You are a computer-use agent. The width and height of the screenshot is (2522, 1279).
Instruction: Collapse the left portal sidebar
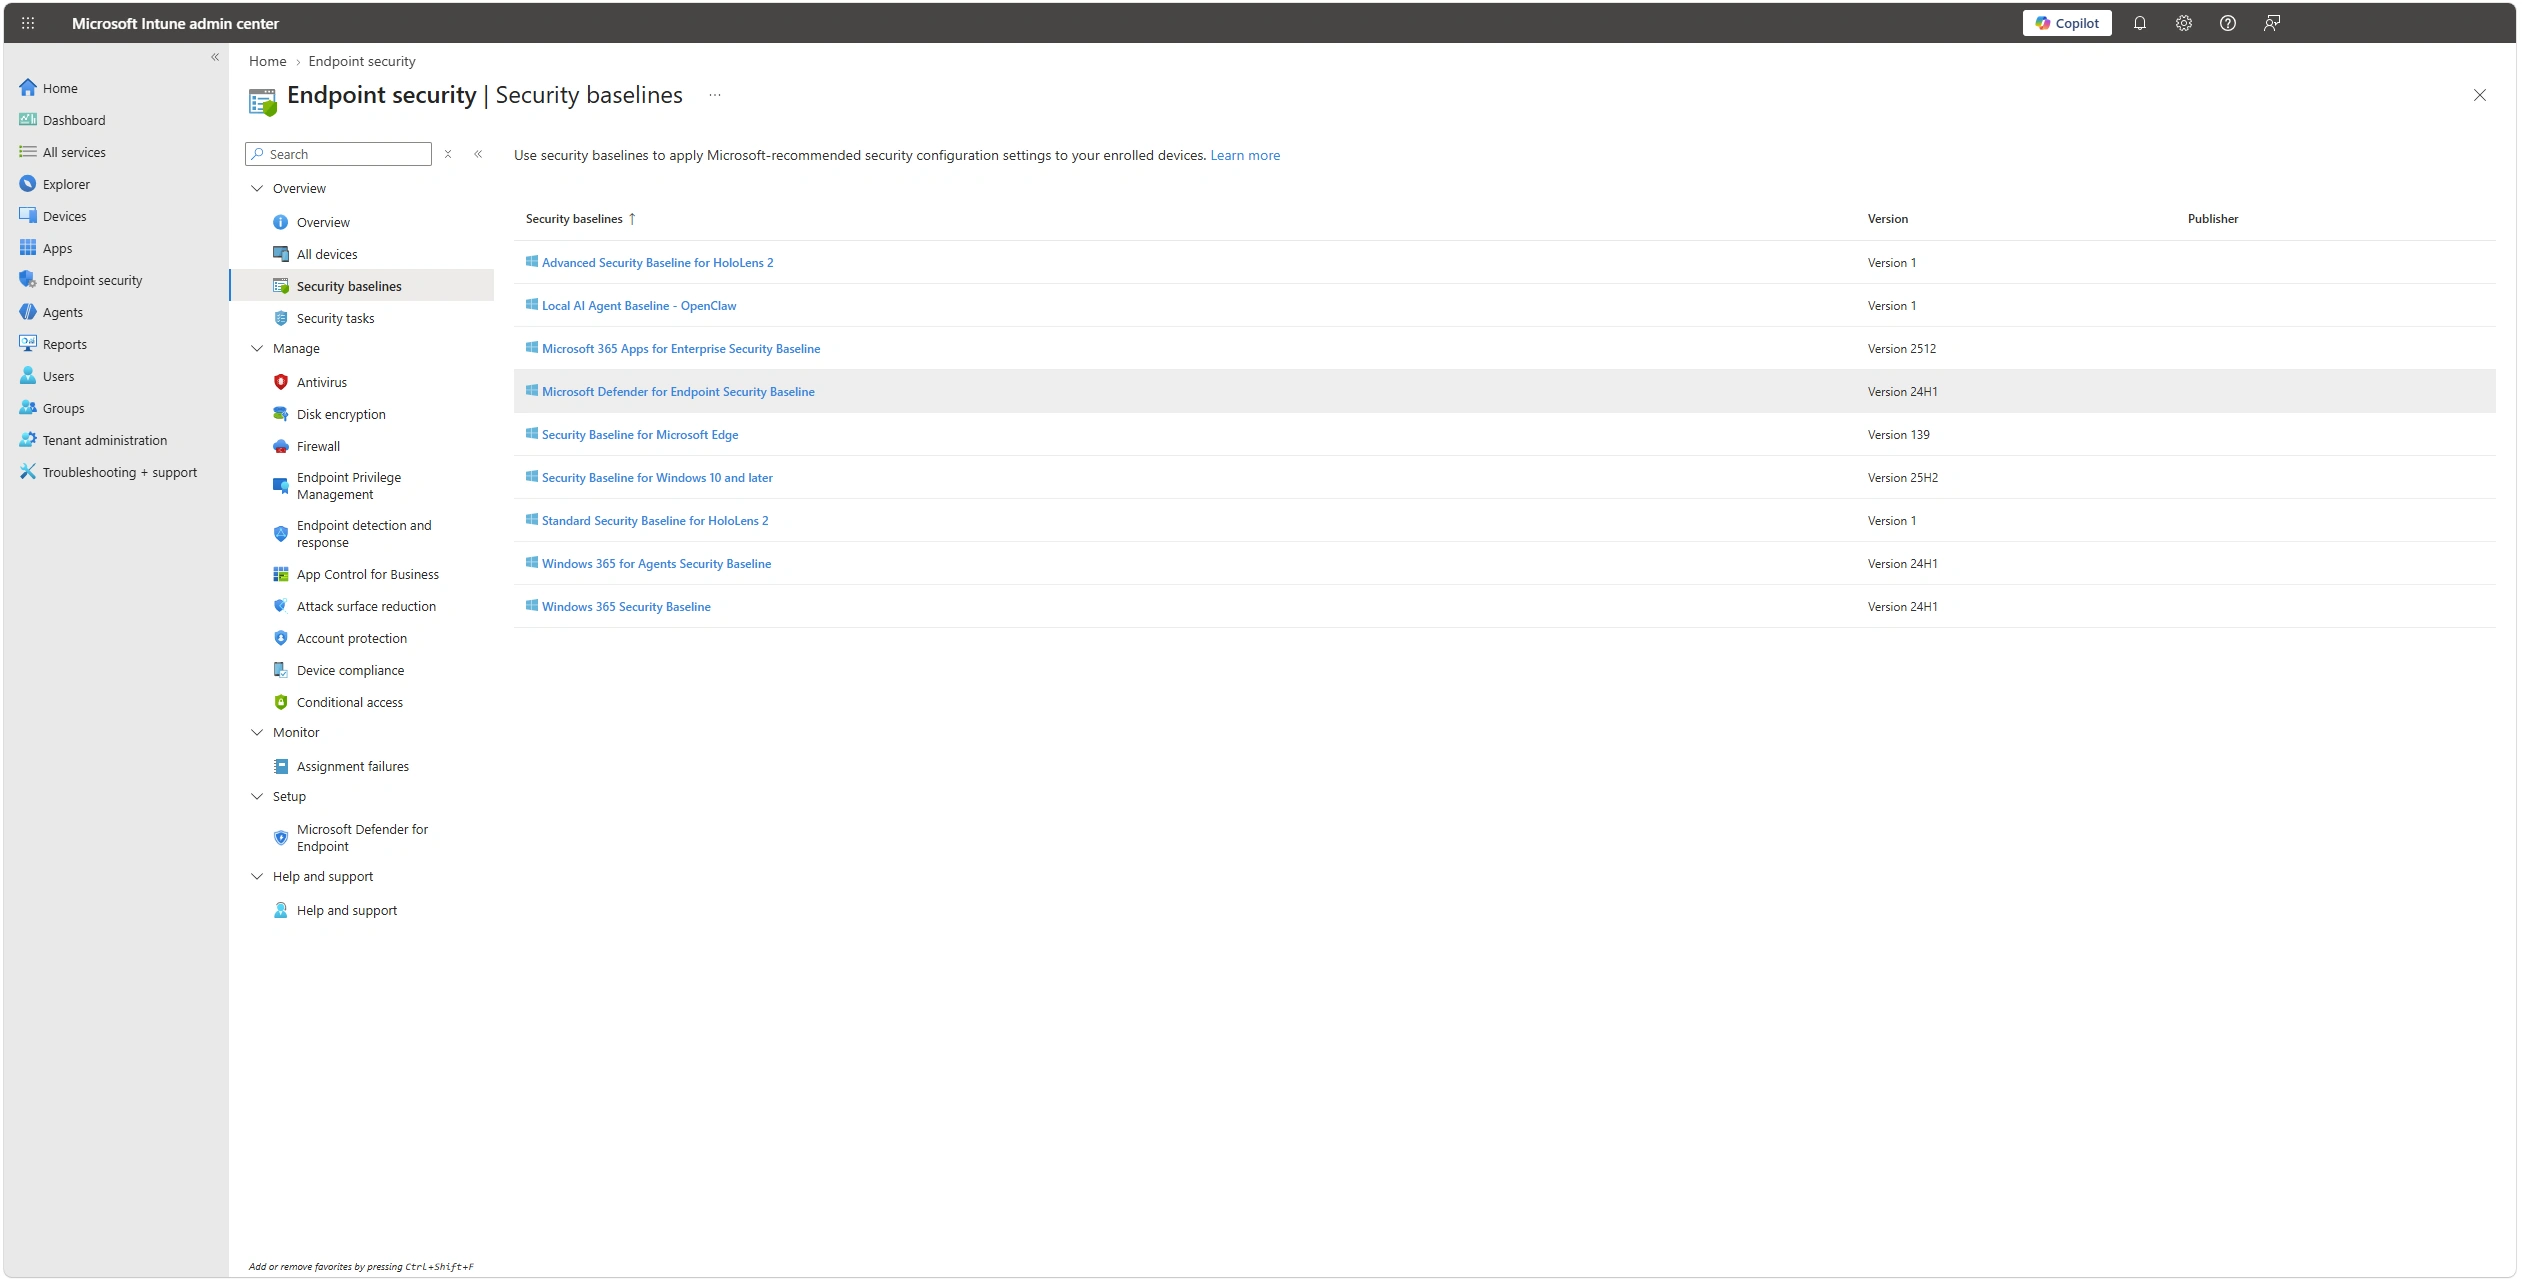pyautogui.click(x=215, y=57)
